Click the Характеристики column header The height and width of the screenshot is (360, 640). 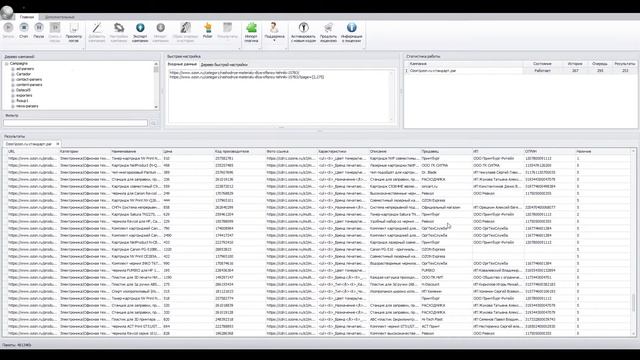click(x=342, y=151)
